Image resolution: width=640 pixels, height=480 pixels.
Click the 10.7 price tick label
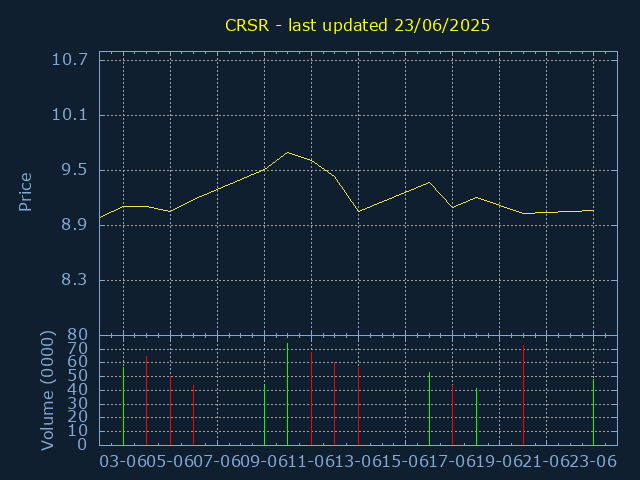(x=69, y=60)
